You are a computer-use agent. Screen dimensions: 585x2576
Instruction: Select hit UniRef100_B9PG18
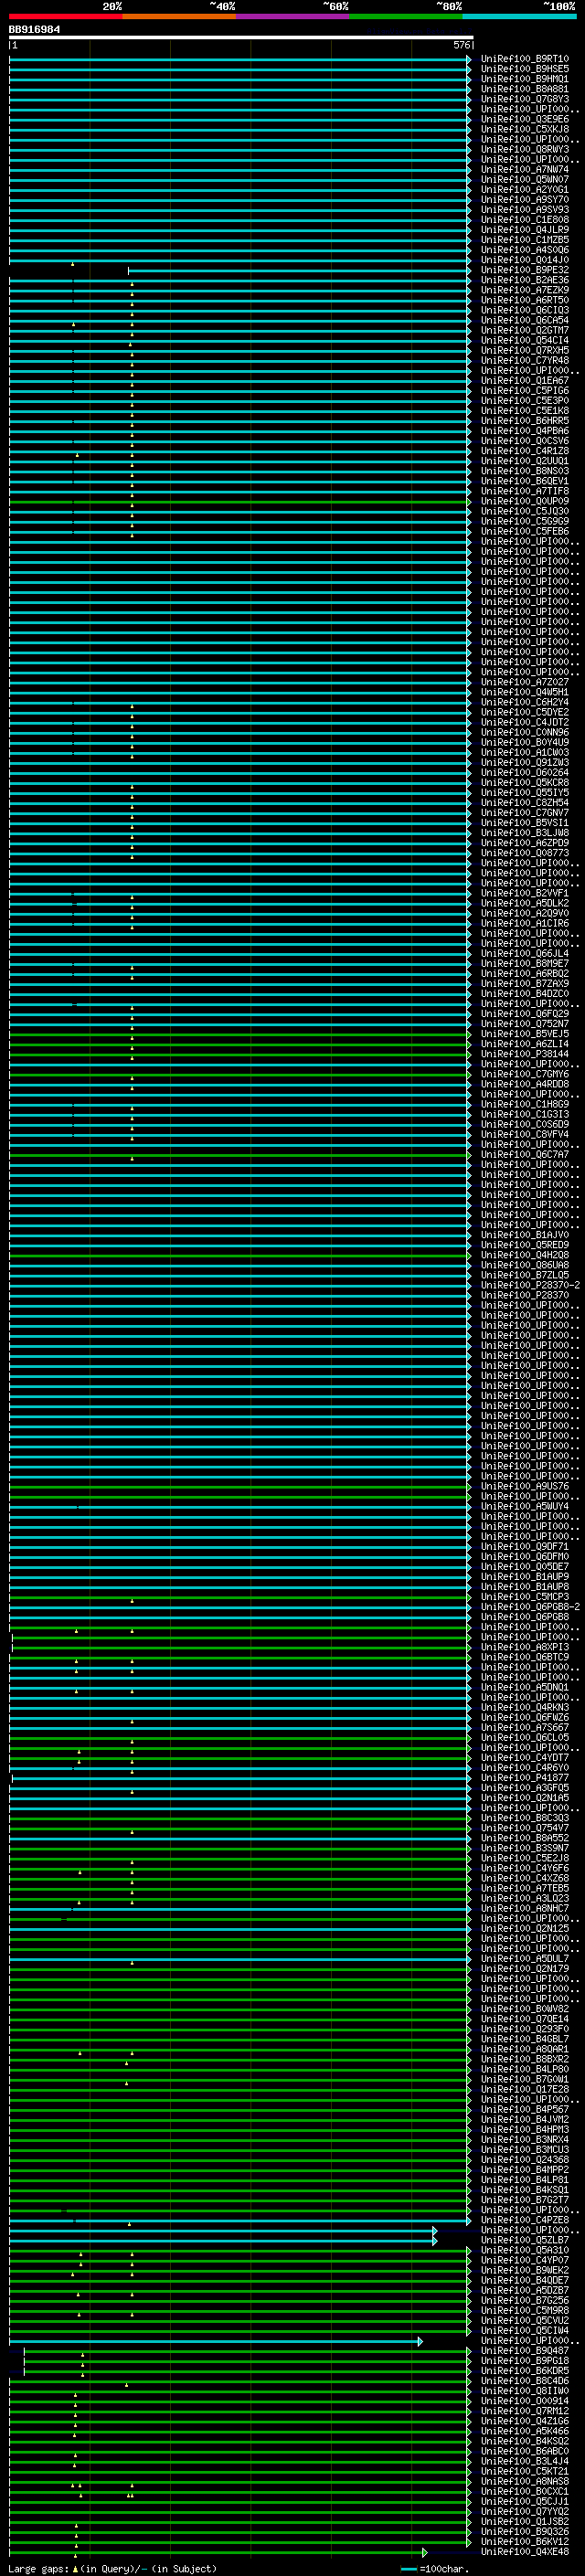(524, 2360)
